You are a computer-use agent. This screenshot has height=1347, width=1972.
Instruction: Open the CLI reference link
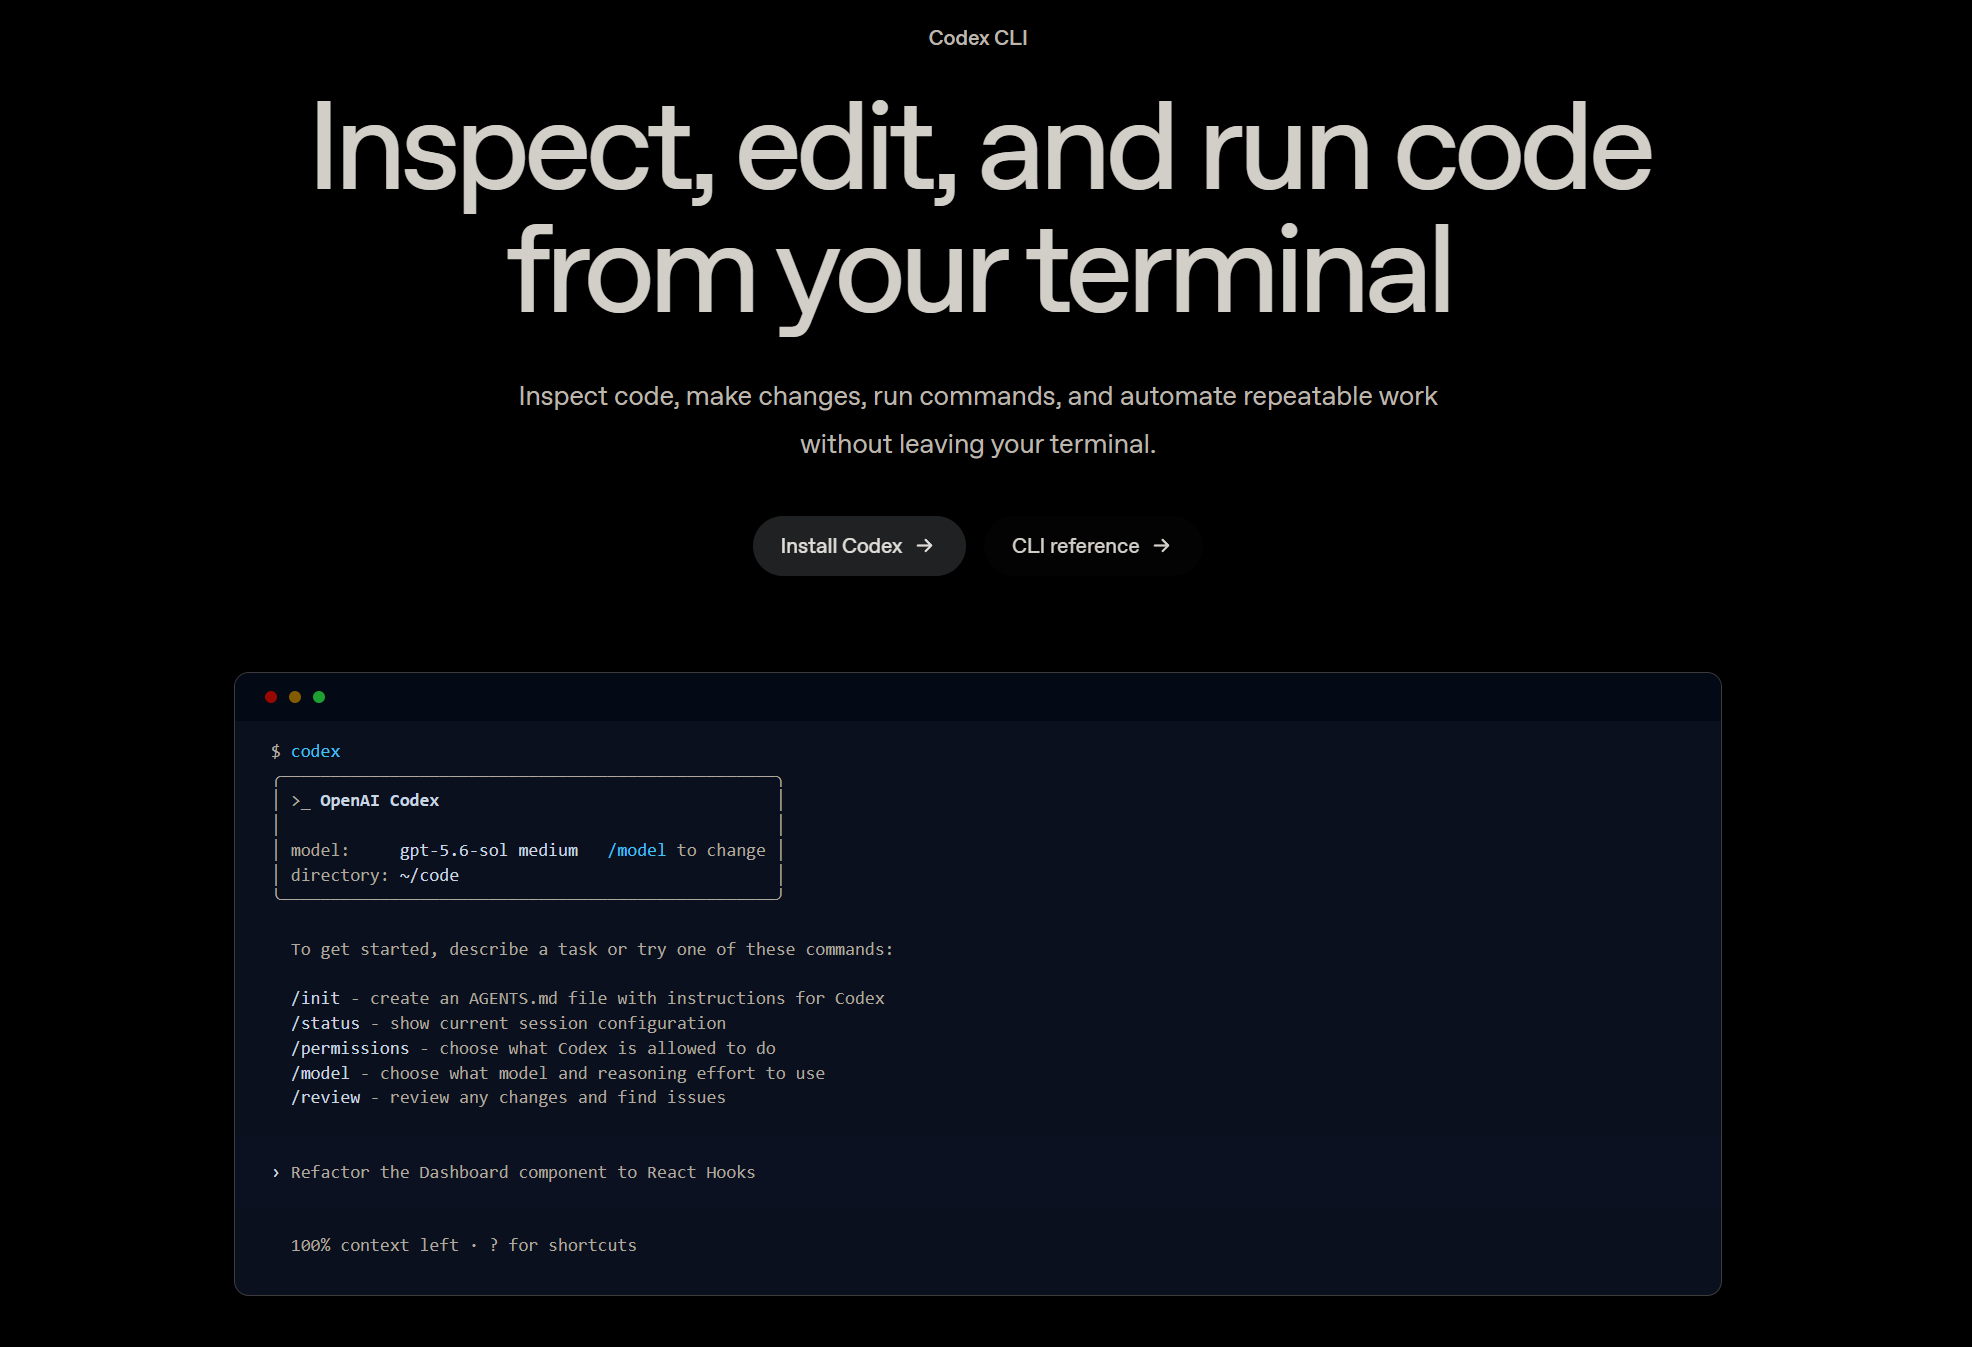pyautogui.click(x=1092, y=546)
